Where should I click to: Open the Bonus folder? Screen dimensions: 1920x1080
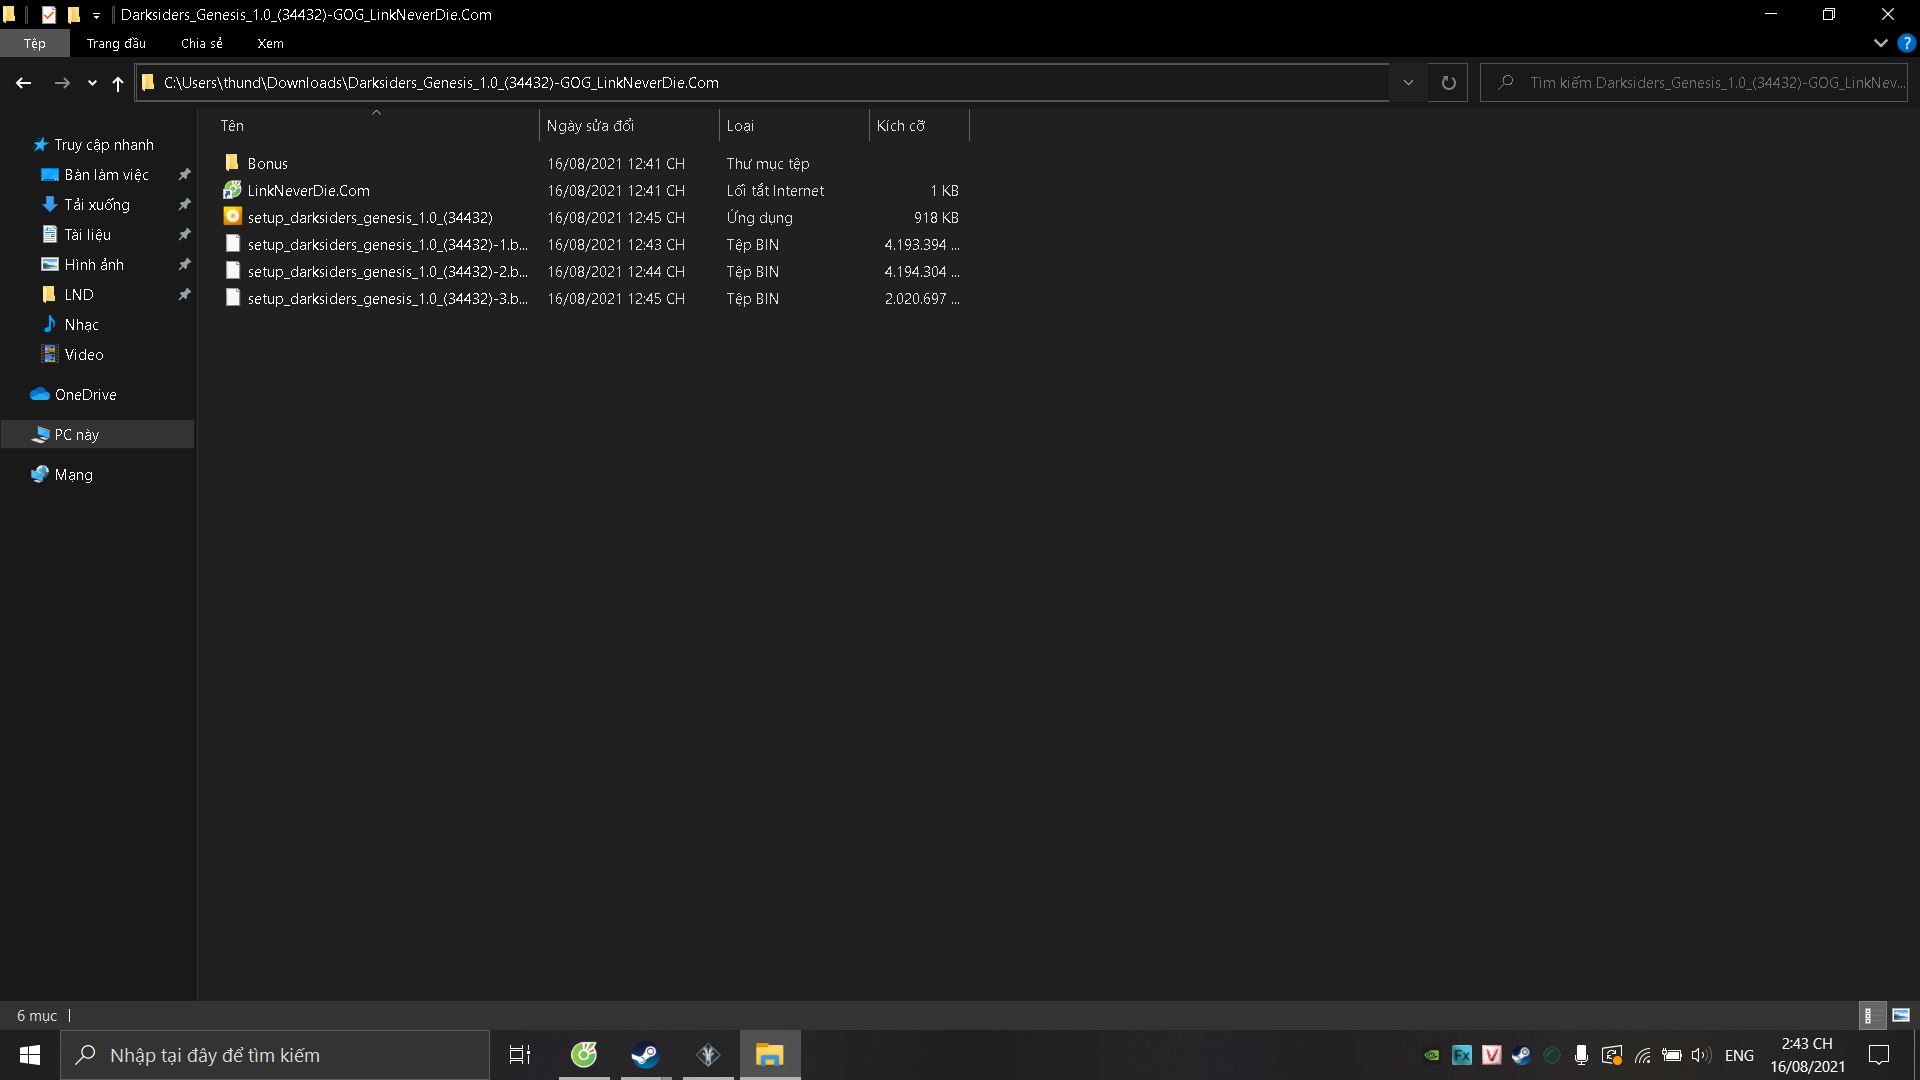(267, 163)
